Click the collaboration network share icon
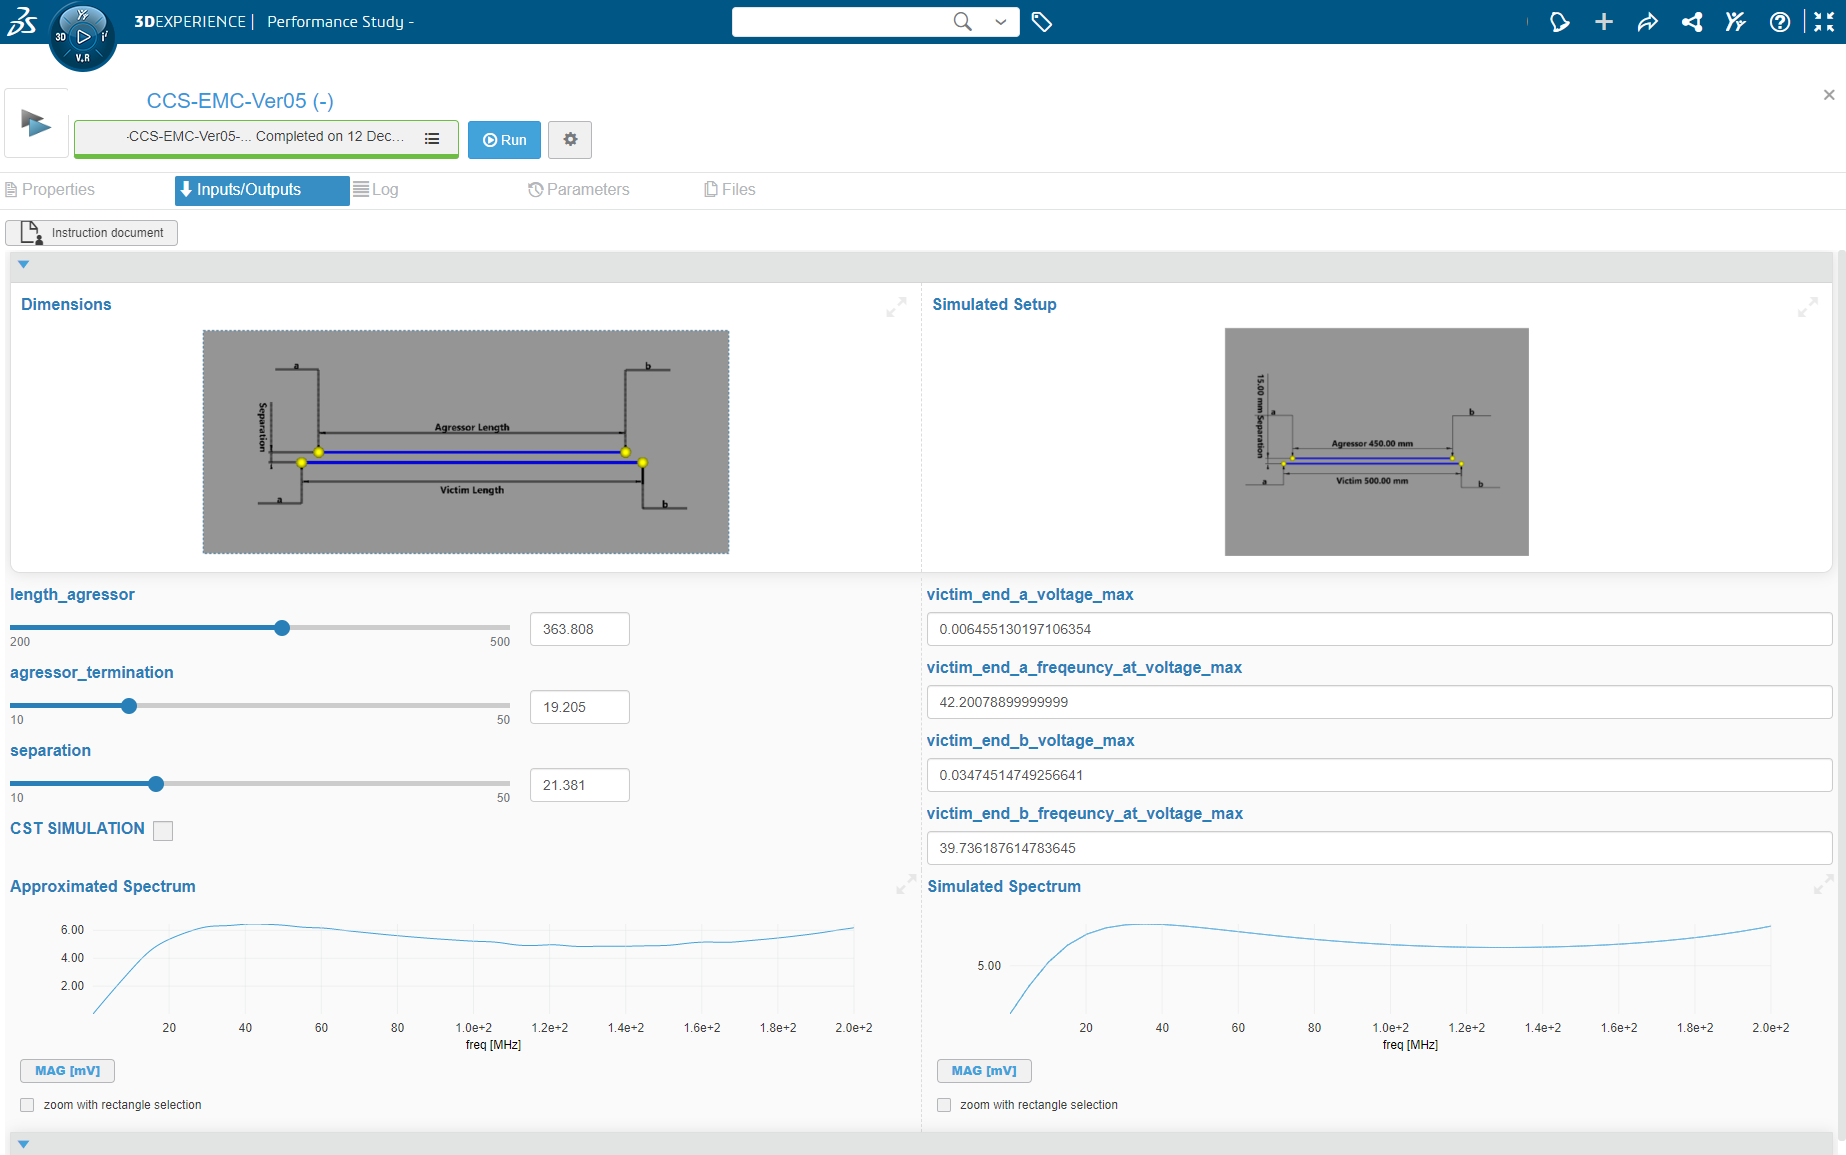Image resolution: width=1846 pixels, height=1155 pixels. 1692,21
